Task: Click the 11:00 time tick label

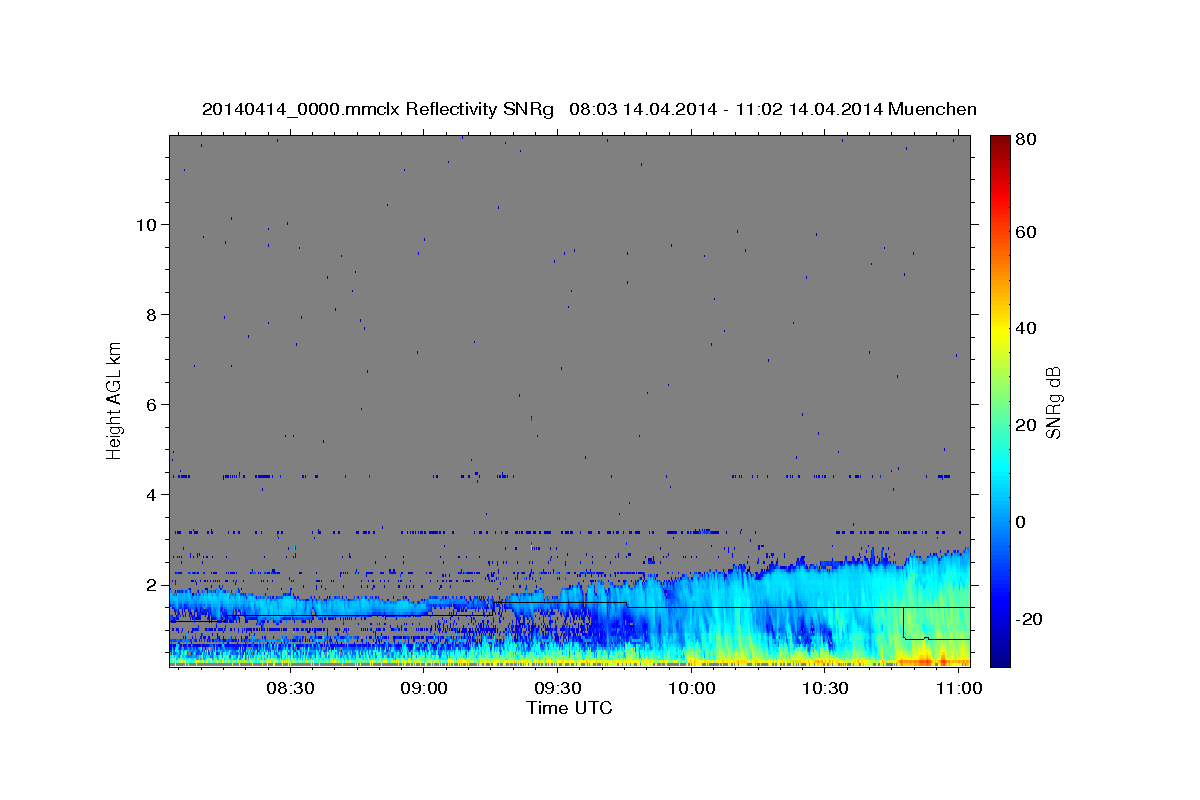Action: pos(960,689)
